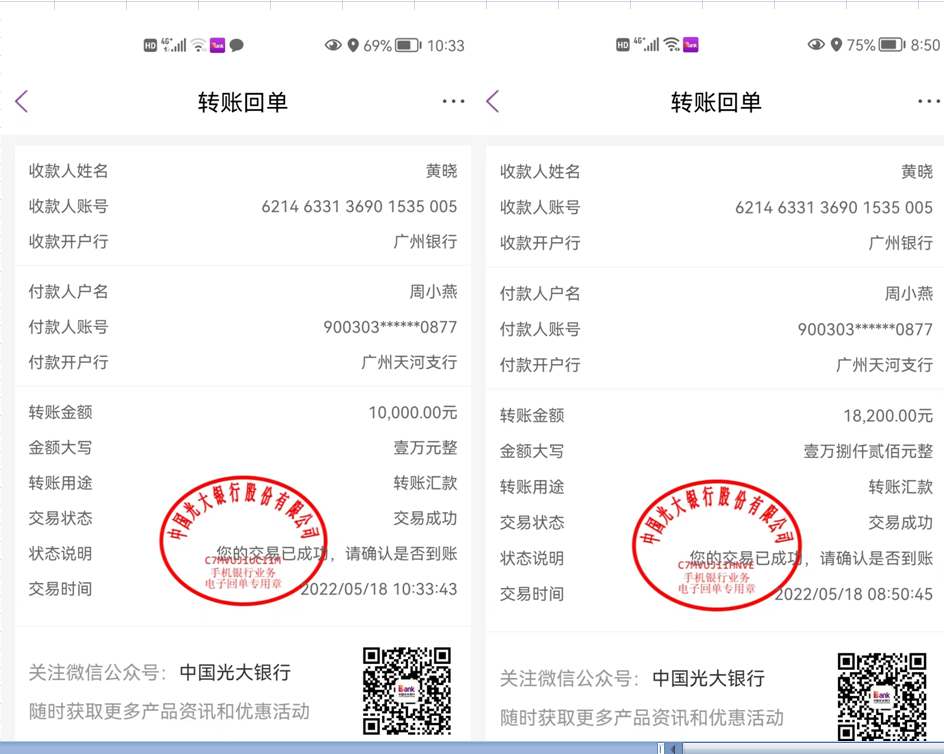Screen dimensions: 944x754
Task: Click the red bank stamp on the 10,000.00元 receipt
Action: (243, 540)
